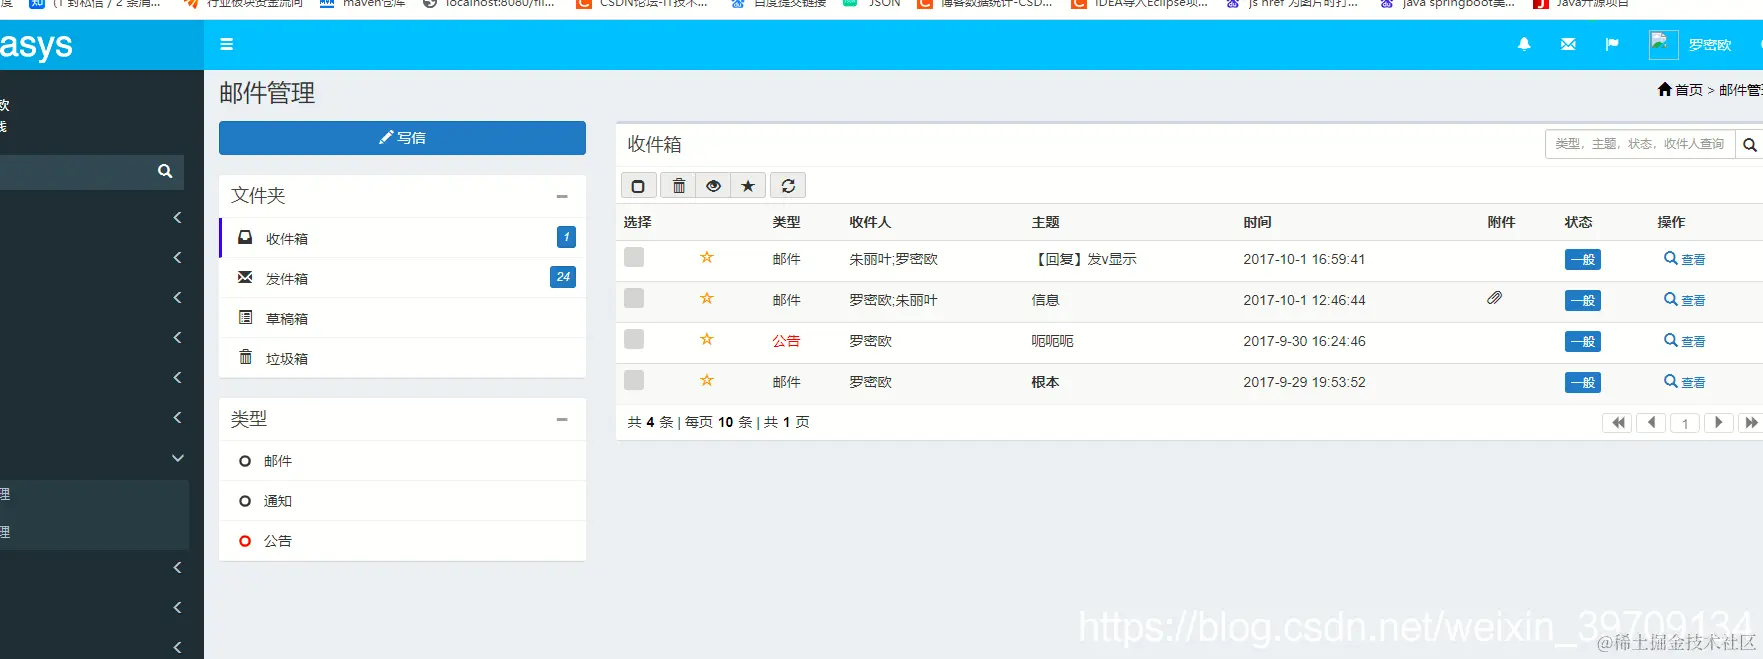View the mail 信息 via 查看

[x=1685, y=300]
